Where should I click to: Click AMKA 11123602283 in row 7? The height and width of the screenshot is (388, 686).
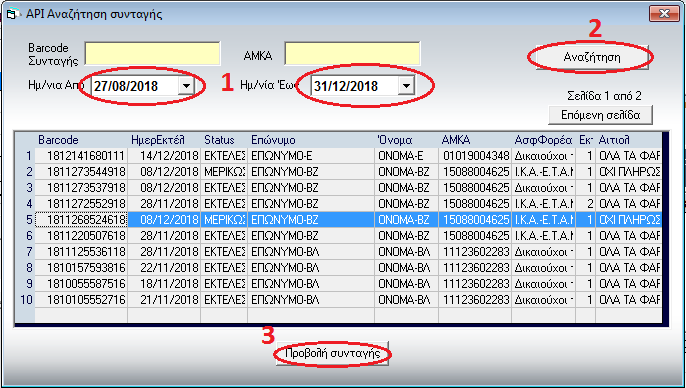pyautogui.click(x=475, y=252)
